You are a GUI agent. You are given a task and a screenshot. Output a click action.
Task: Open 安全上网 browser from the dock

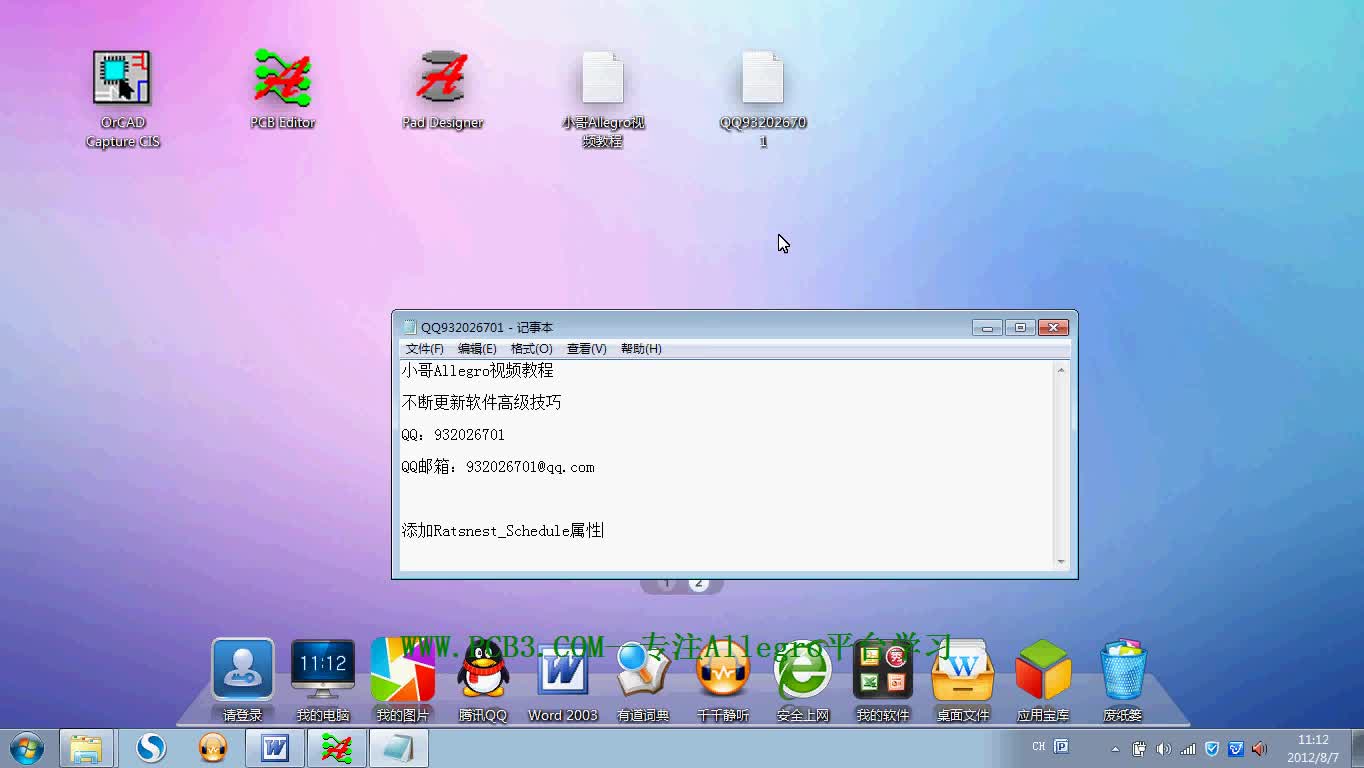tap(803, 680)
